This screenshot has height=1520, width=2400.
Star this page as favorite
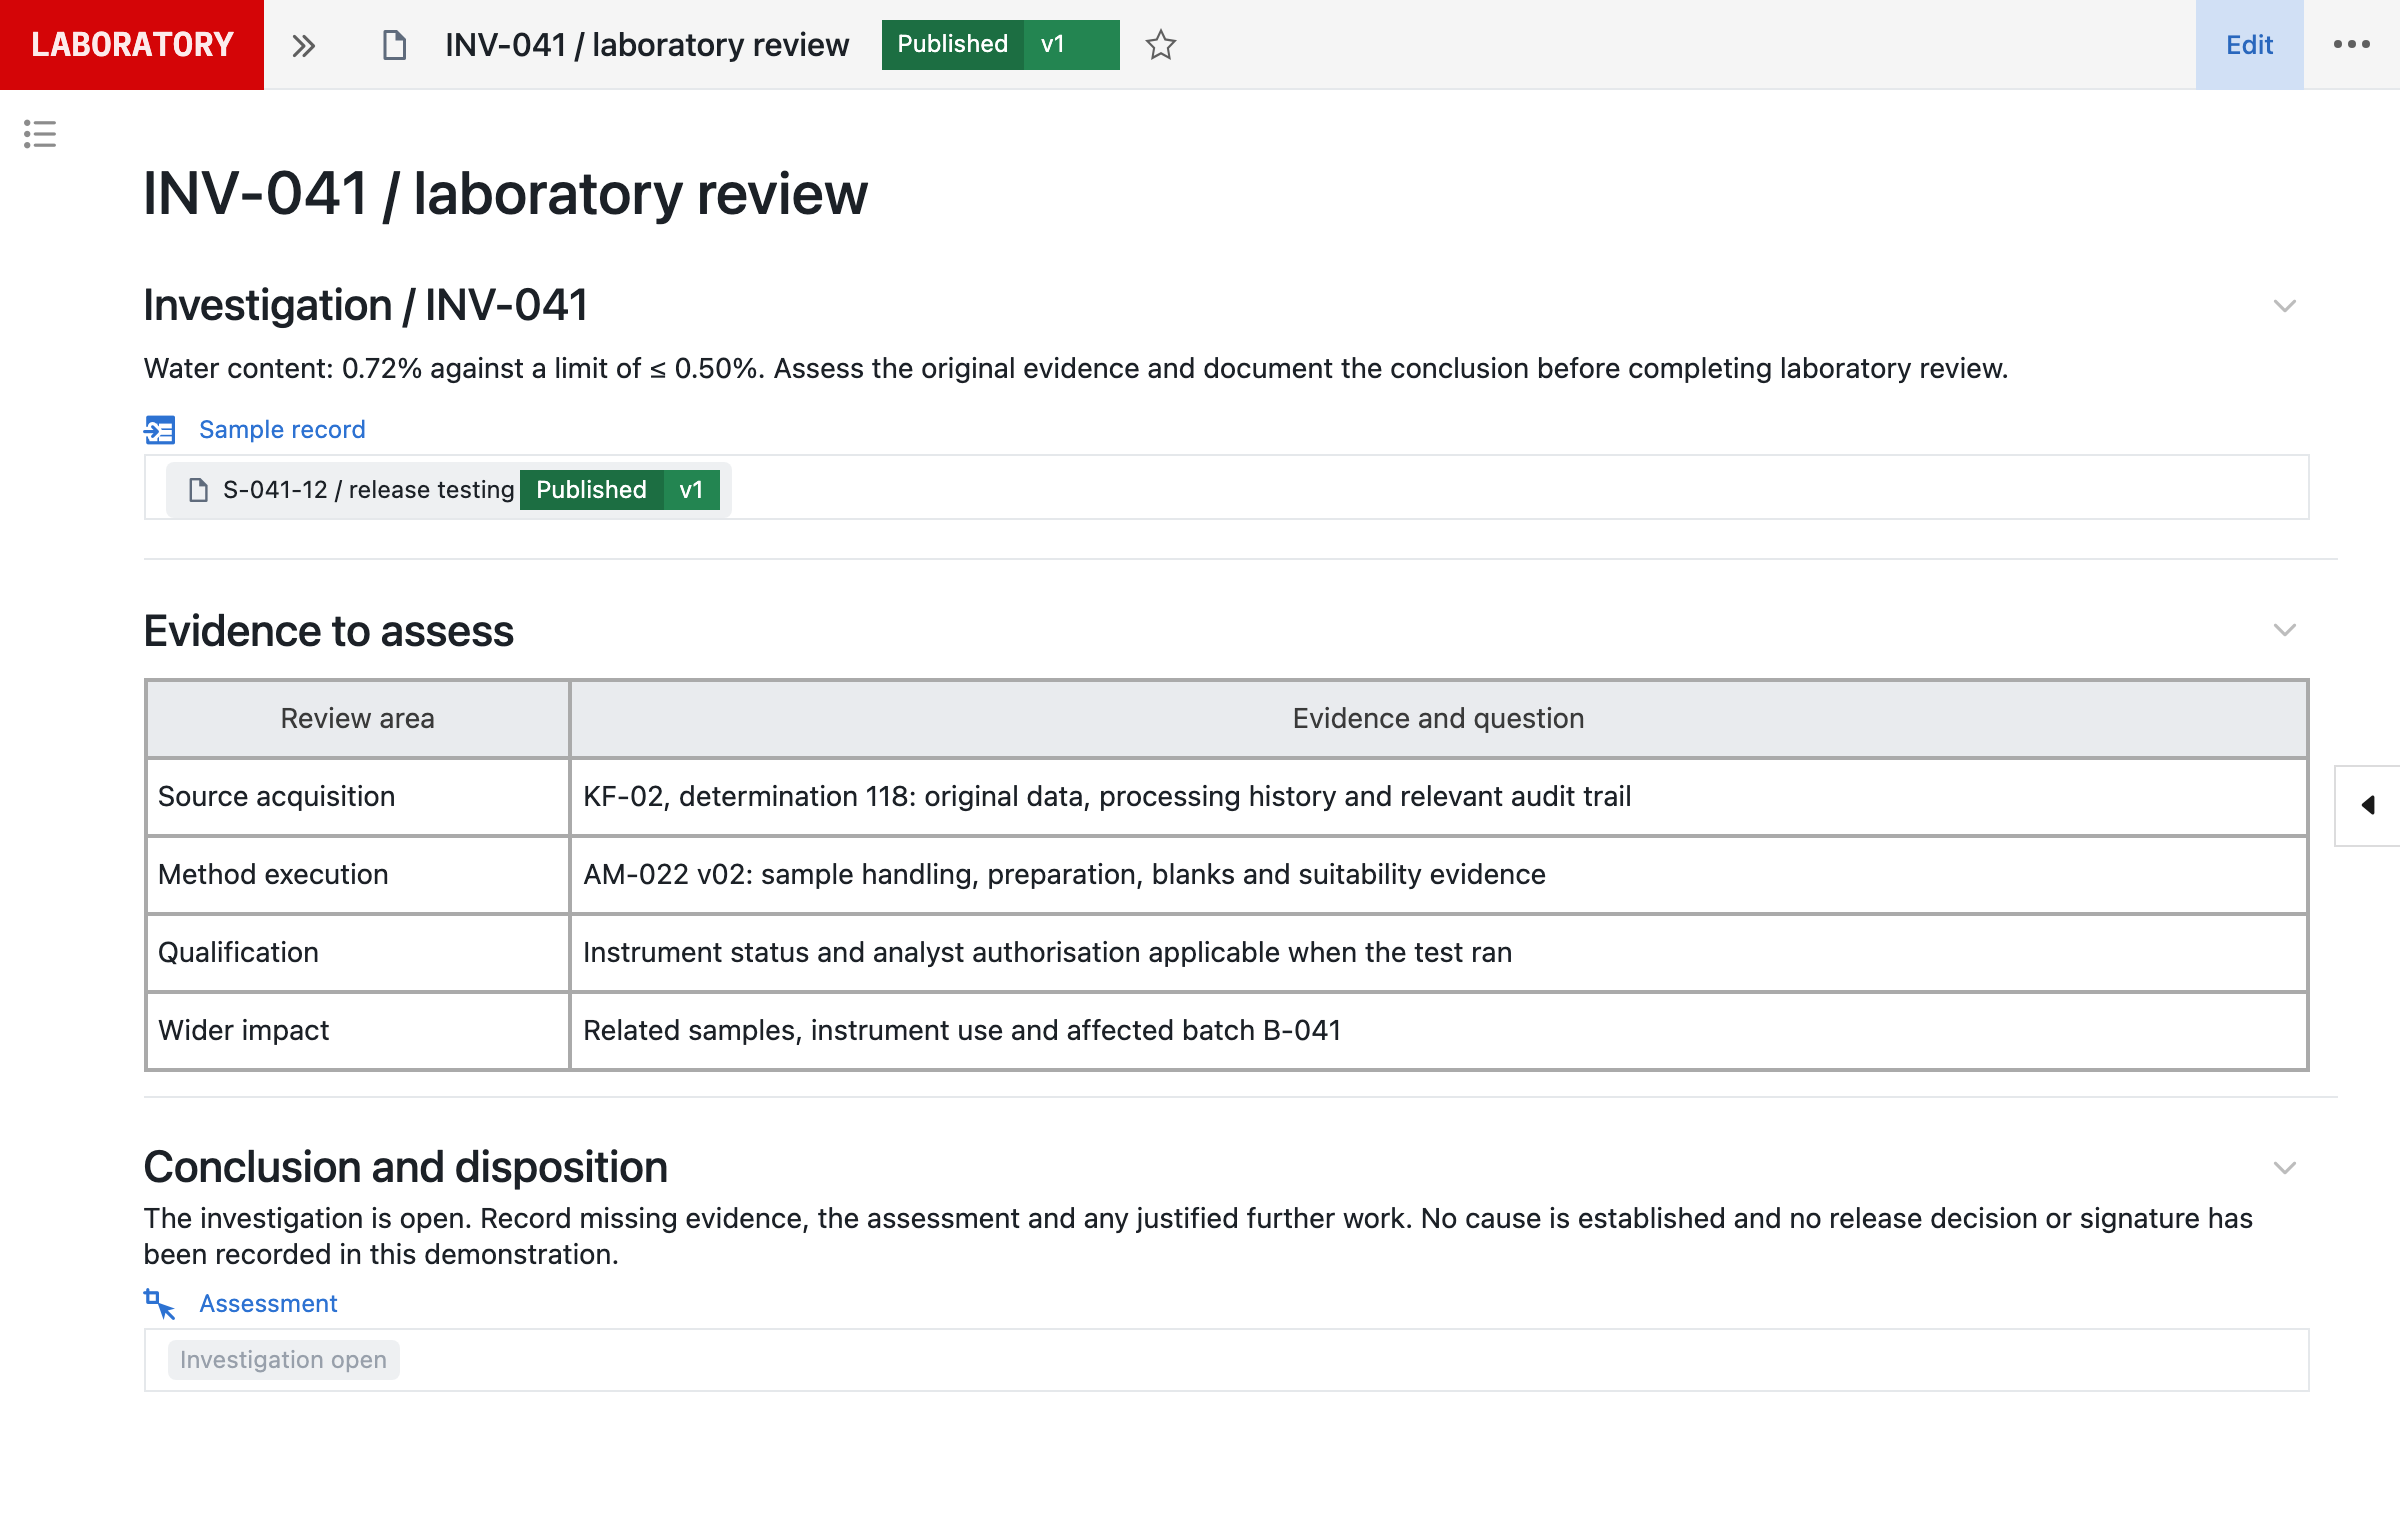[x=1161, y=45]
